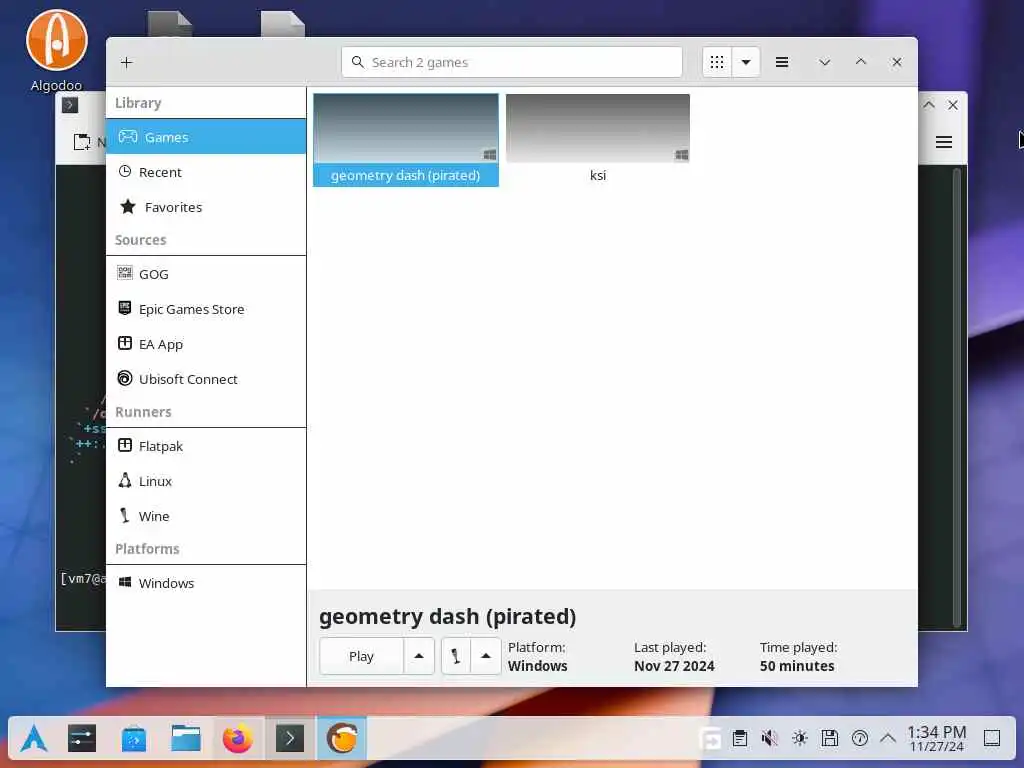Click the GOG logo icon
This screenshot has width=1024, height=768.
tap(125, 273)
